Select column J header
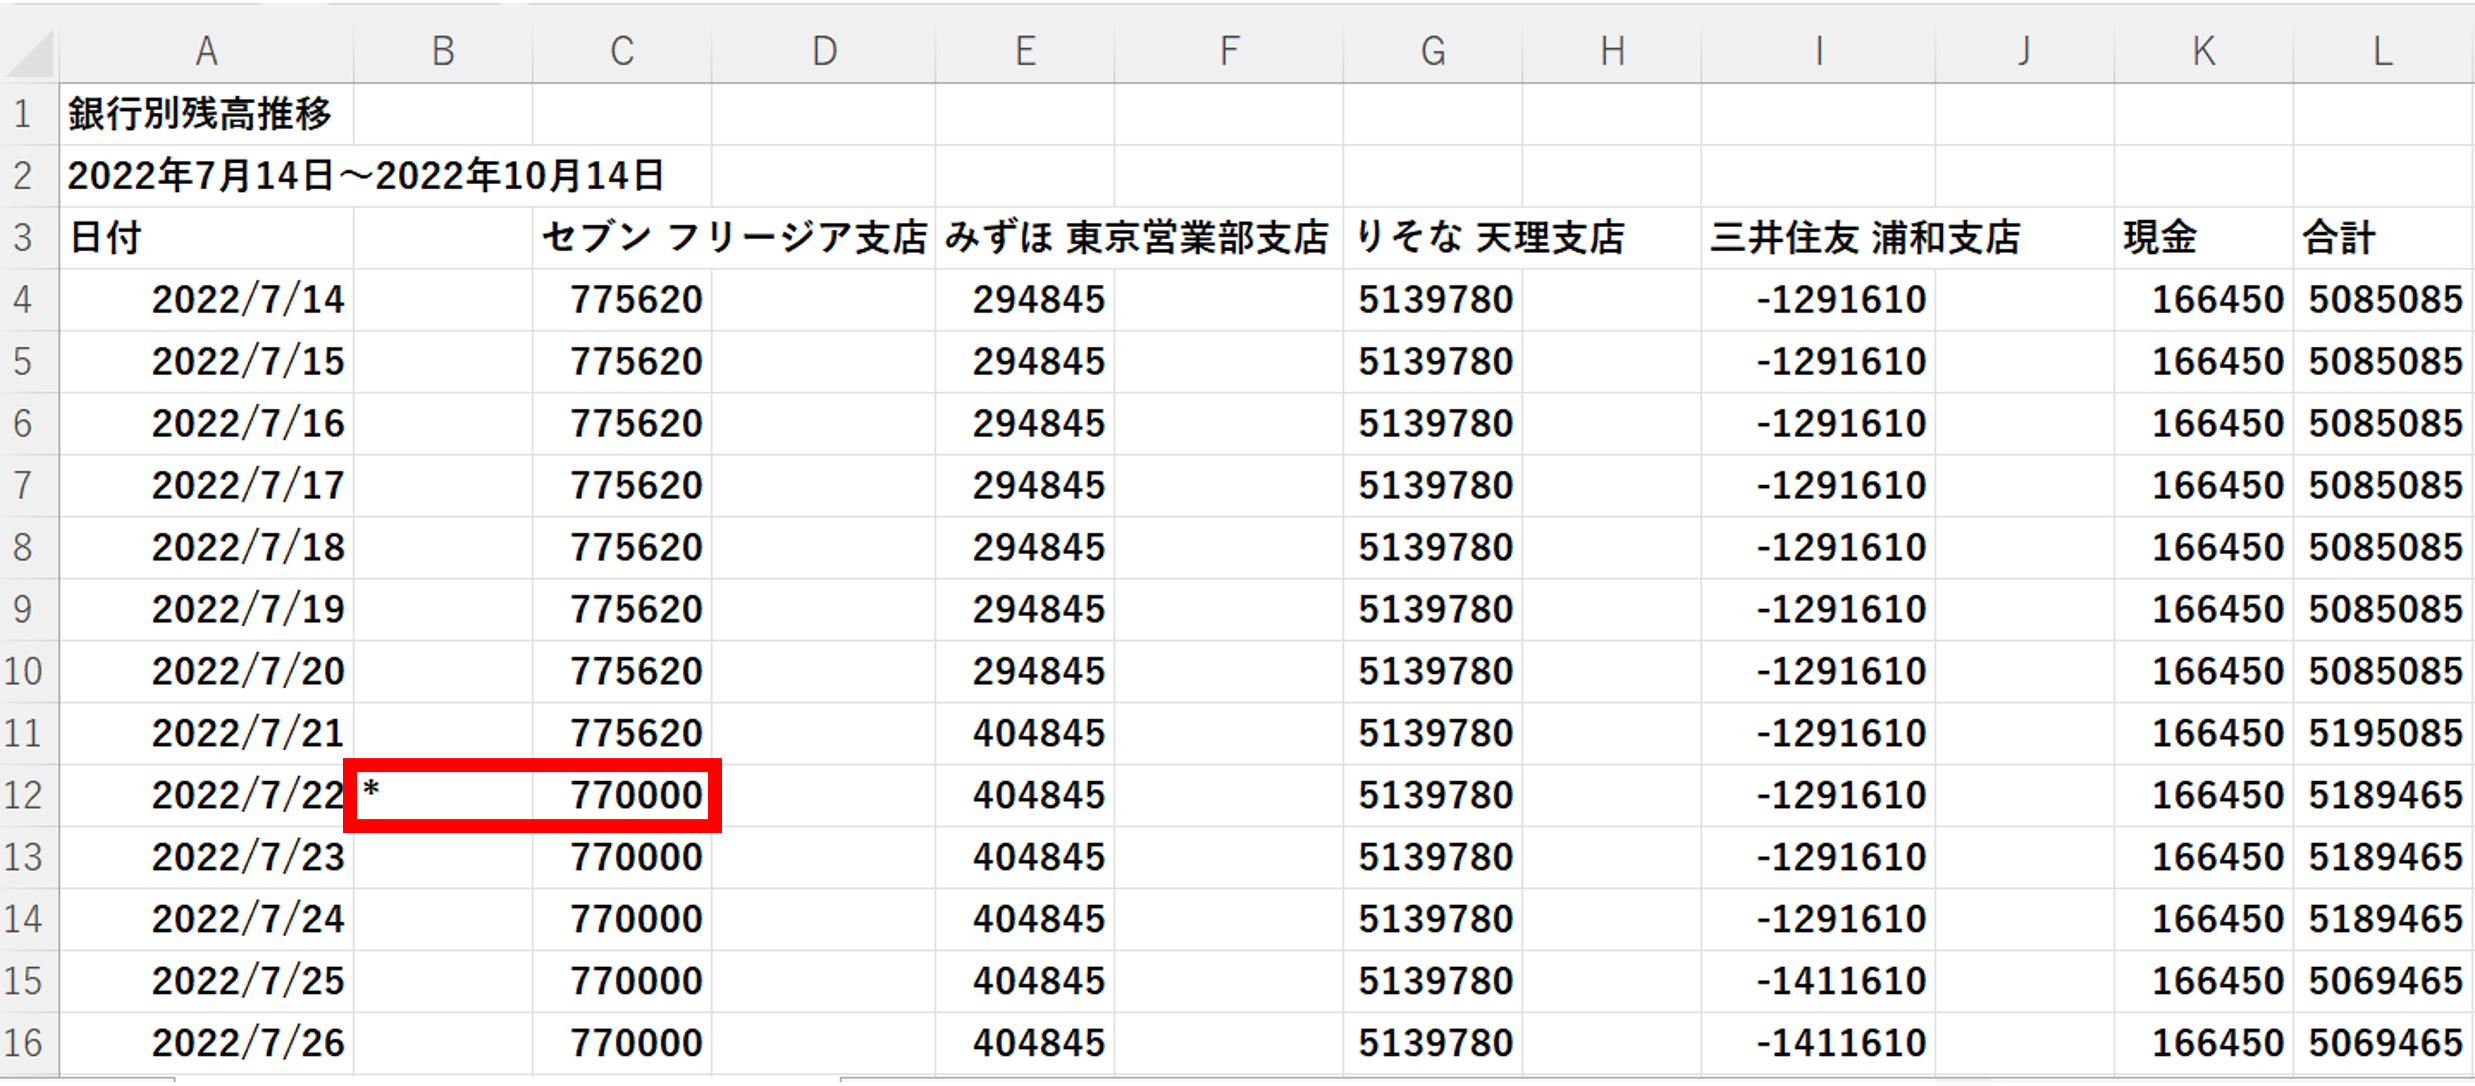 pyautogui.click(x=2025, y=50)
